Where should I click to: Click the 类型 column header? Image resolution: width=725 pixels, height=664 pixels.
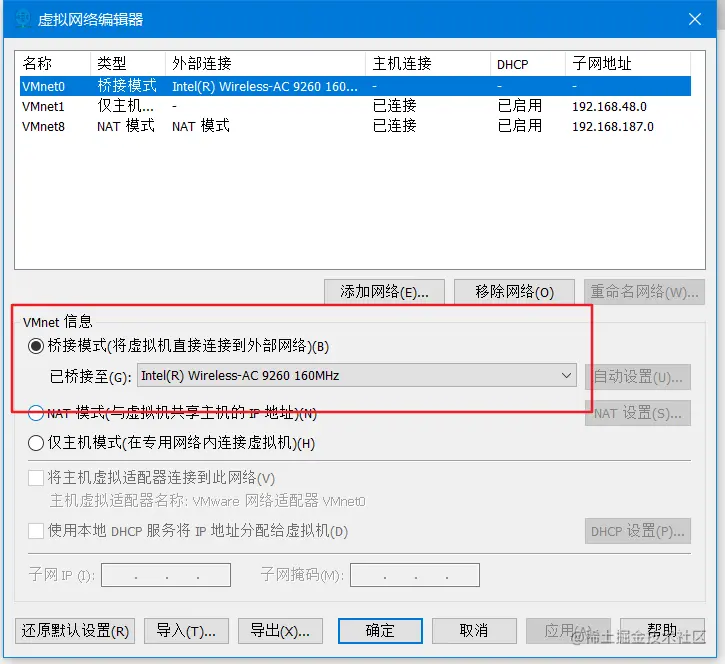[x=128, y=63]
